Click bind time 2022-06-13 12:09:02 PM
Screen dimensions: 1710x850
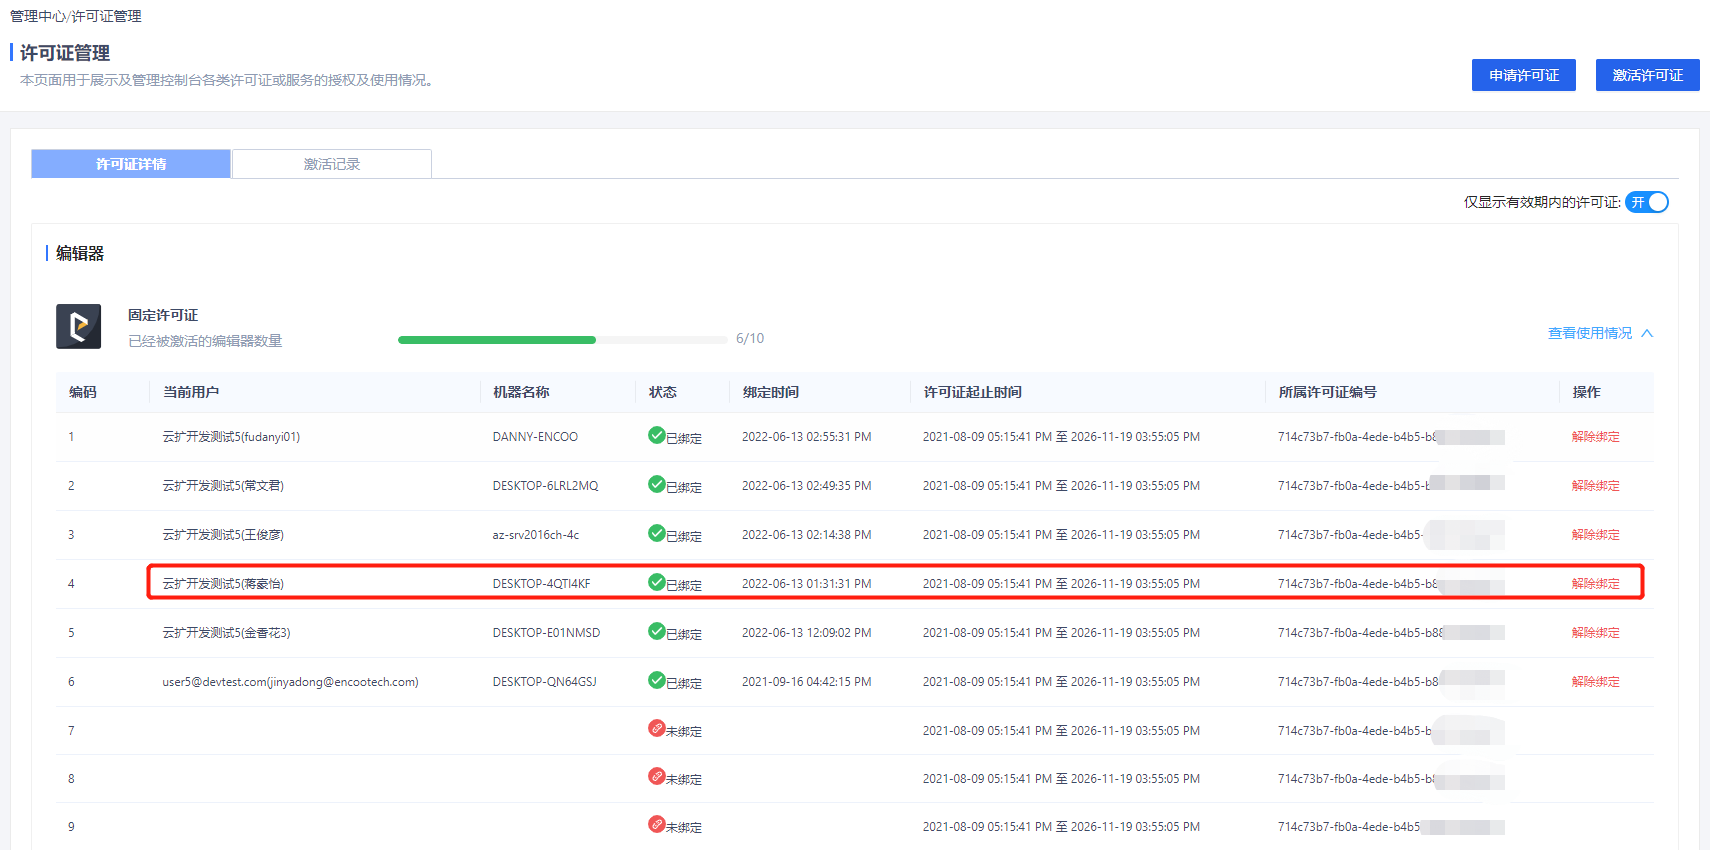(x=806, y=633)
